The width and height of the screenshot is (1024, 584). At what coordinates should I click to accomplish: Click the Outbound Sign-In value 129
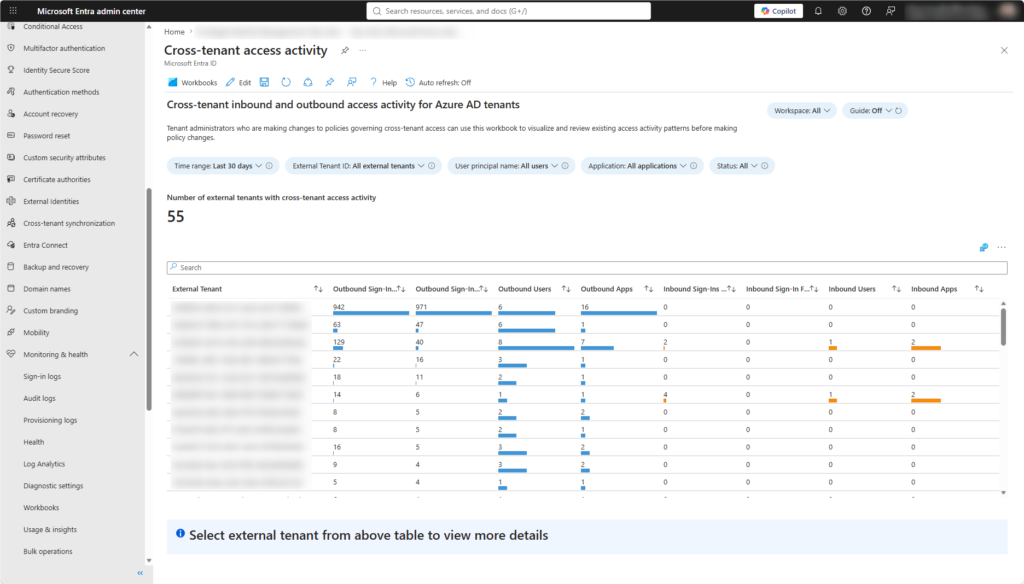tap(338, 342)
